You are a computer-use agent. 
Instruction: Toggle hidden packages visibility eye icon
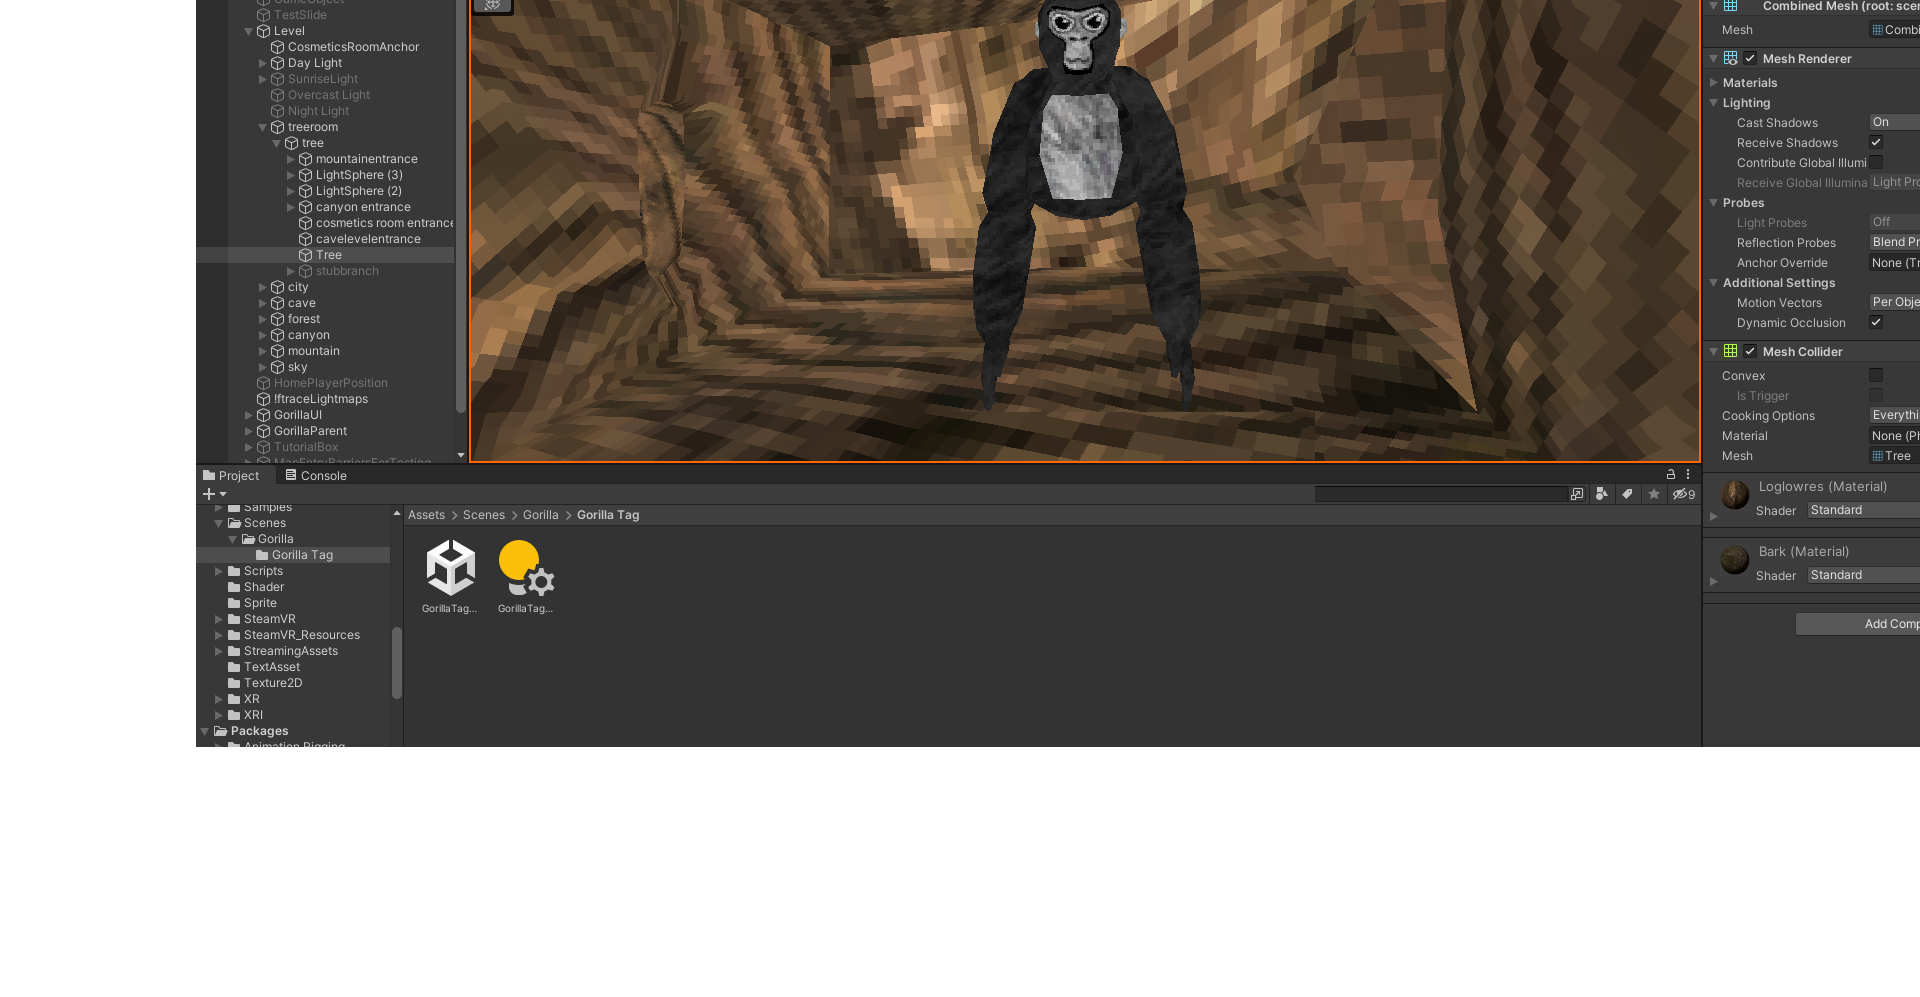pos(1684,494)
